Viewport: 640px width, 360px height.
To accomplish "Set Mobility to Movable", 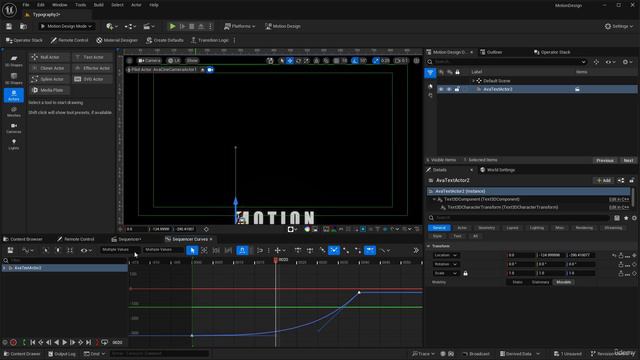I will click(x=564, y=282).
